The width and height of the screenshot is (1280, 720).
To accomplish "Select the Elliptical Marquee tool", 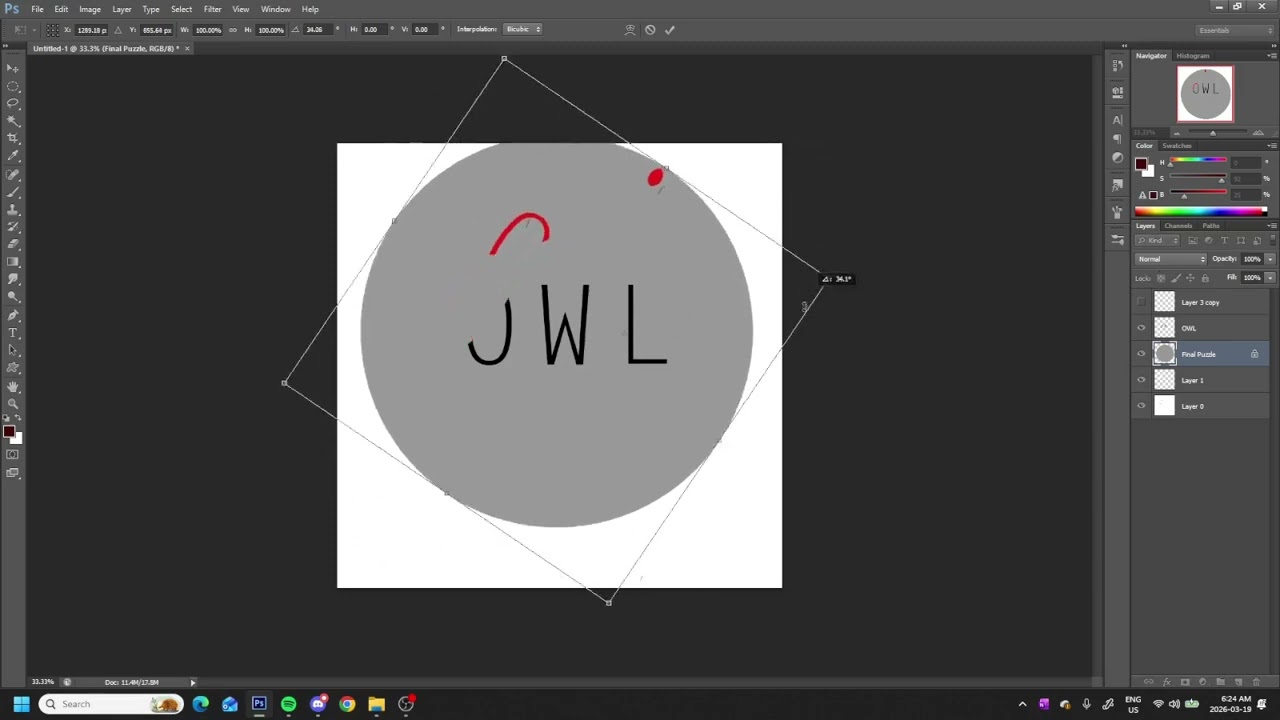I will tap(13, 86).
